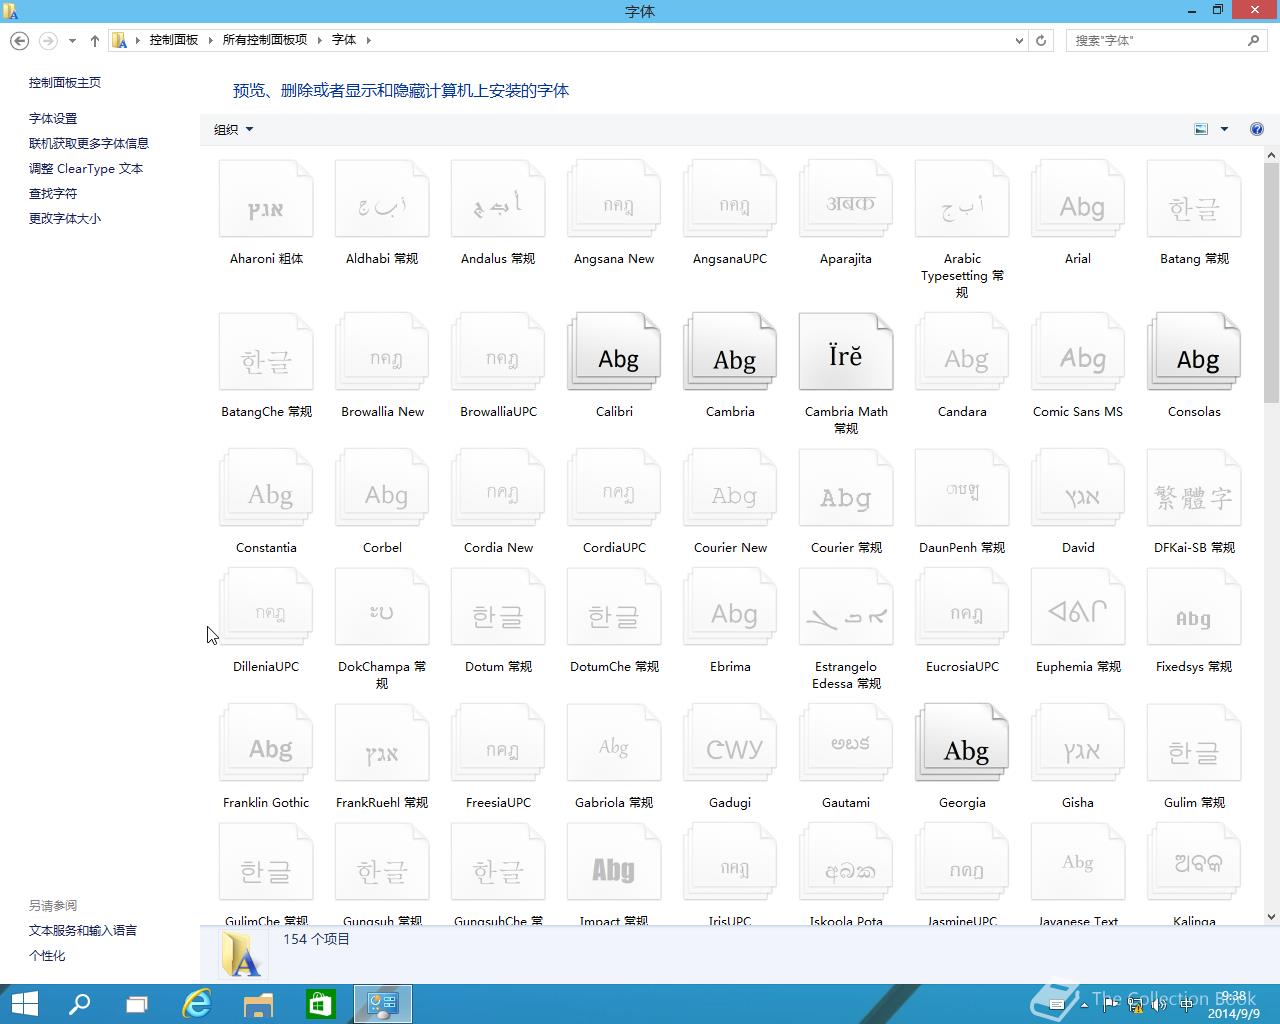This screenshot has width=1280, height=1024.
Task: Click the scrollbar down arrow
Action: pos(1272,916)
